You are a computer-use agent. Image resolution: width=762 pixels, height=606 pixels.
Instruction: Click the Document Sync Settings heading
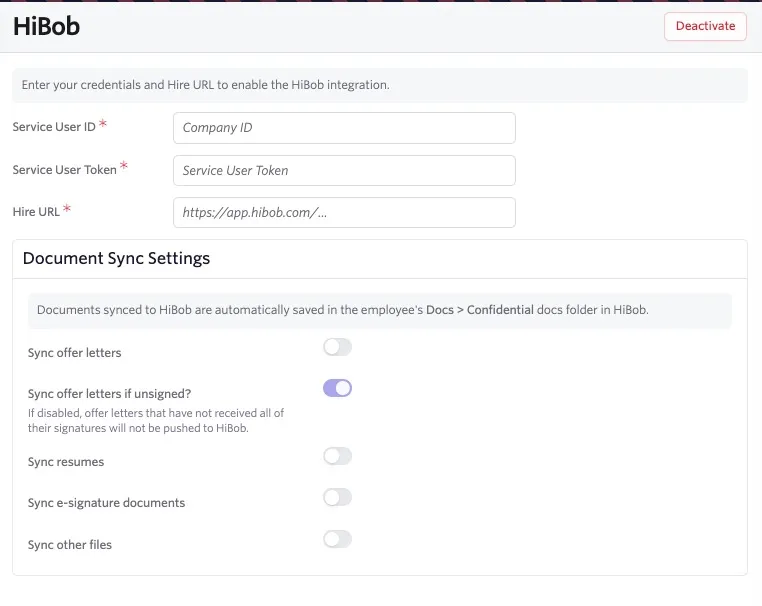(x=116, y=258)
